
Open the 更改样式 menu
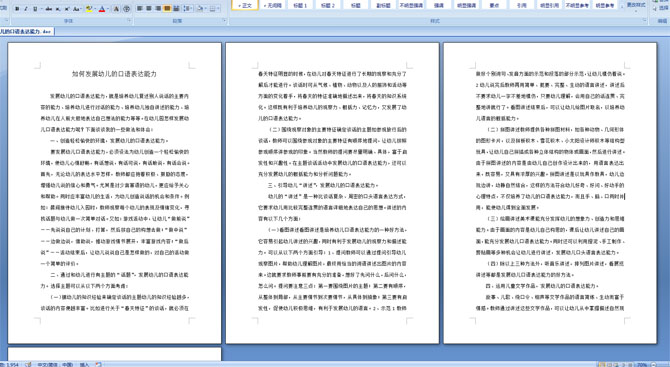point(636,5)
